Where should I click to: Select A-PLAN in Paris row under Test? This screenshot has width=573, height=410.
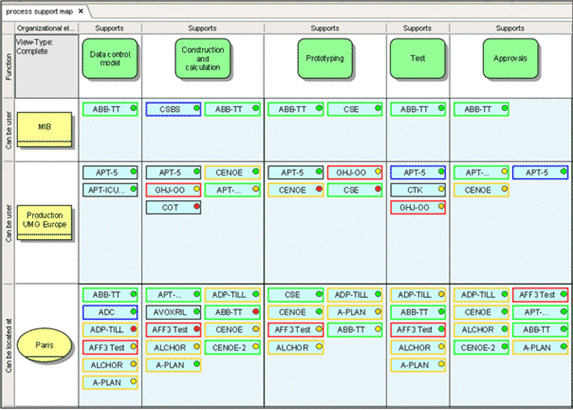point(418,365)
